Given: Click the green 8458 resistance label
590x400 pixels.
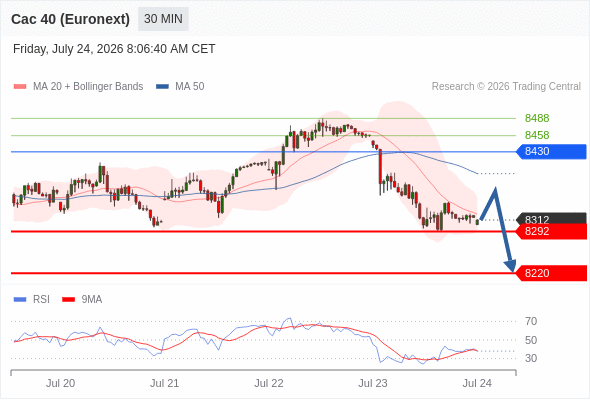Looking at the screenshot, I should (537, 135).
